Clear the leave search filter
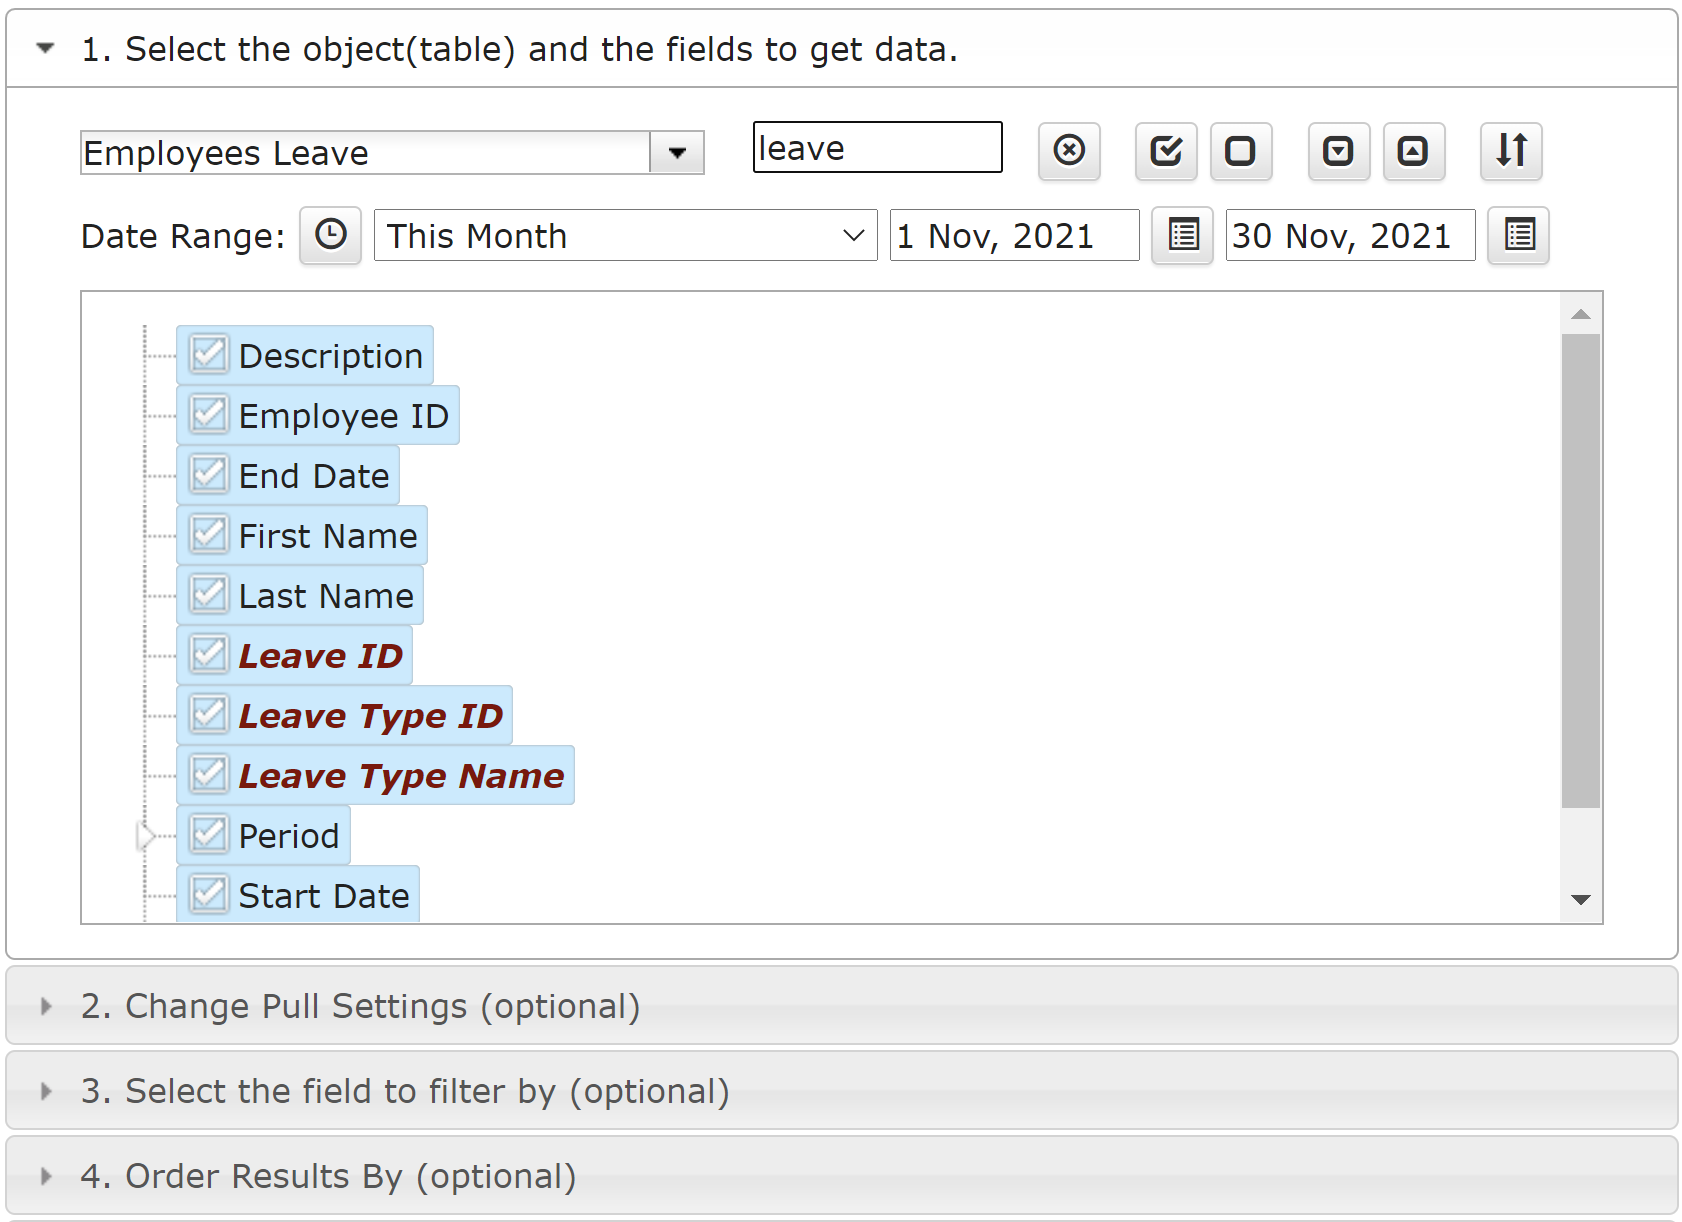This screenshot has height=1222, width=1682. coord(1069,151)
